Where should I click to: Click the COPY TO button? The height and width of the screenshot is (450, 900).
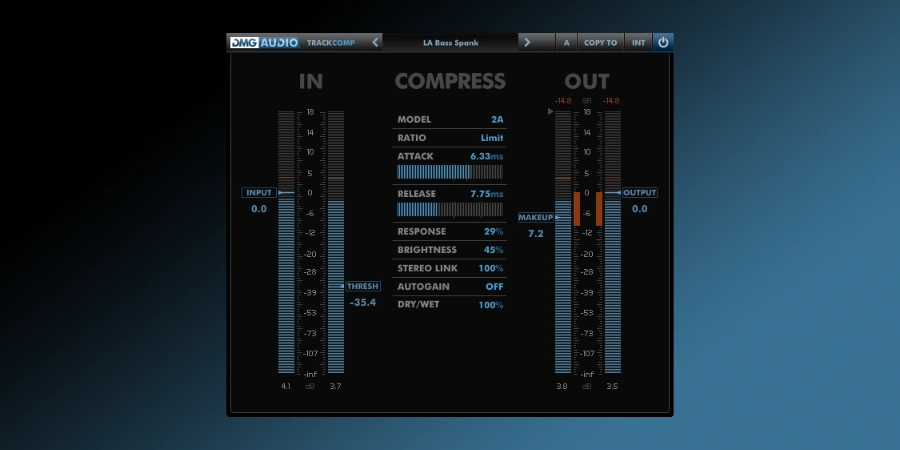(x=600, y=42)
